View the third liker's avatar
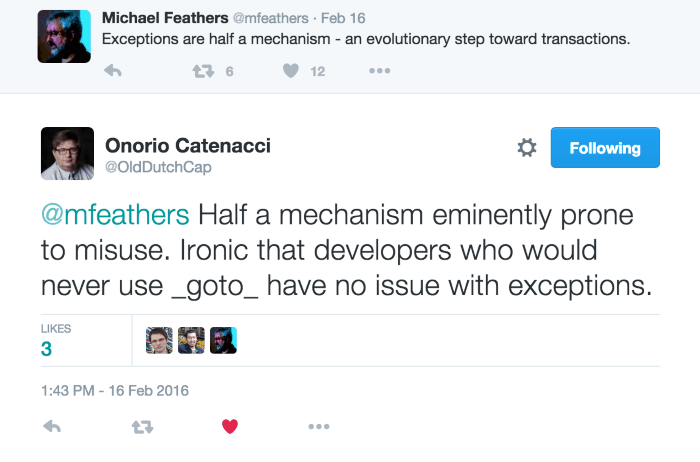This screenshot has height=462, width=700. [x=223, y=341]
